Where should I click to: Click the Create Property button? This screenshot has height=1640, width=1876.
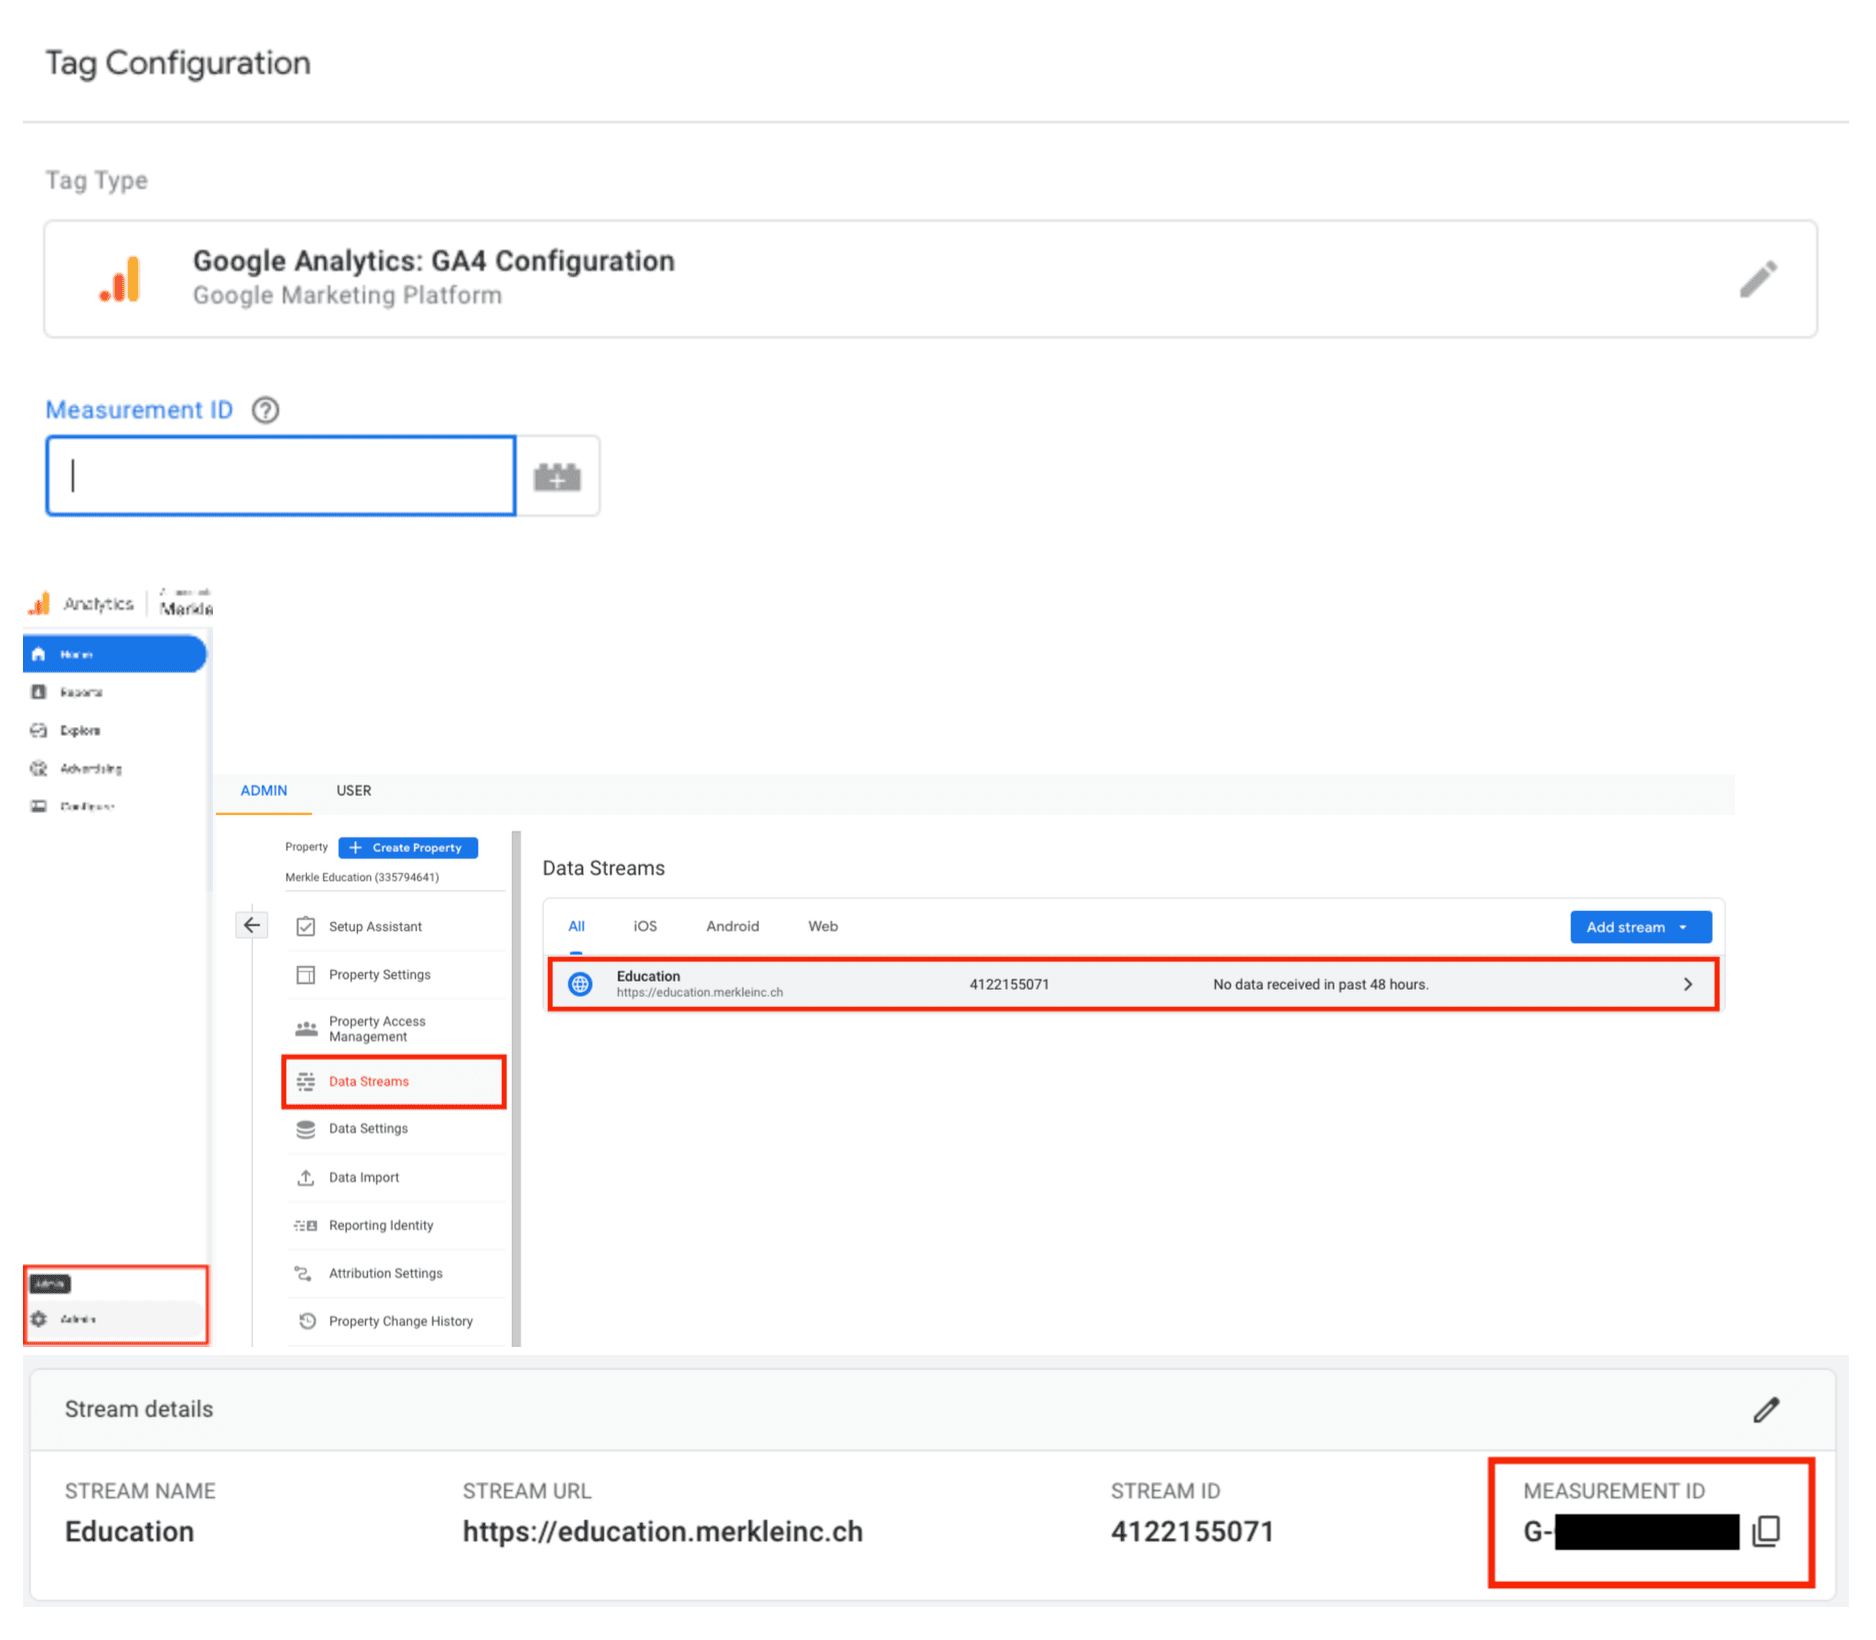408,848
